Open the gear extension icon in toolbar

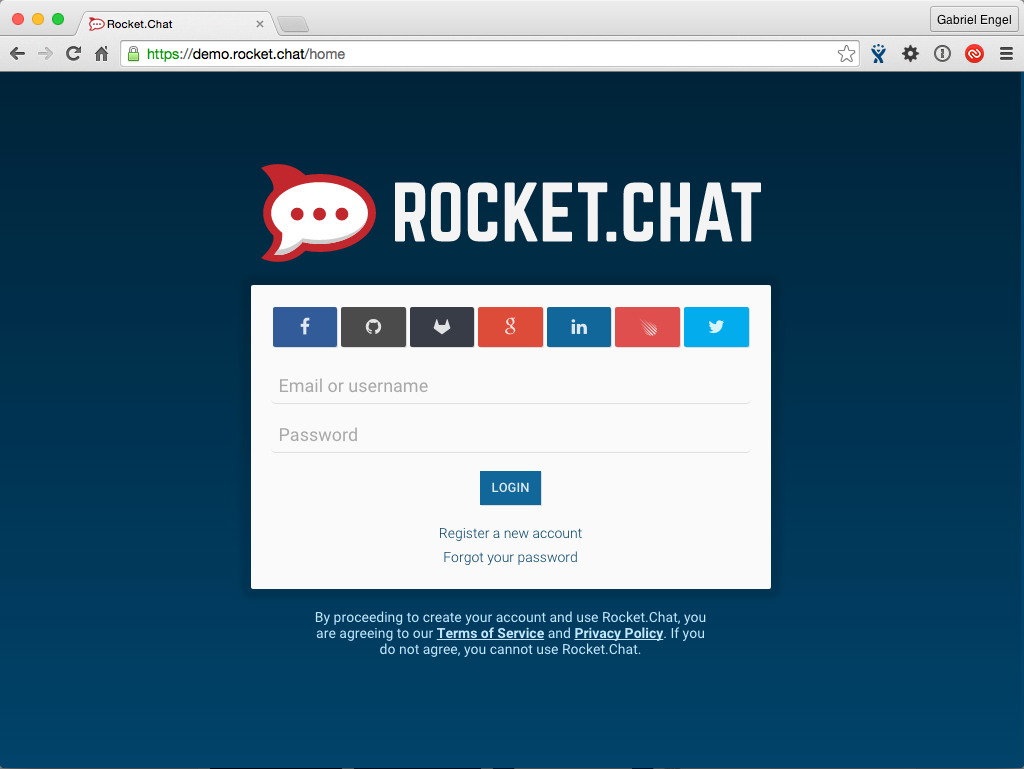pos(910,54)
